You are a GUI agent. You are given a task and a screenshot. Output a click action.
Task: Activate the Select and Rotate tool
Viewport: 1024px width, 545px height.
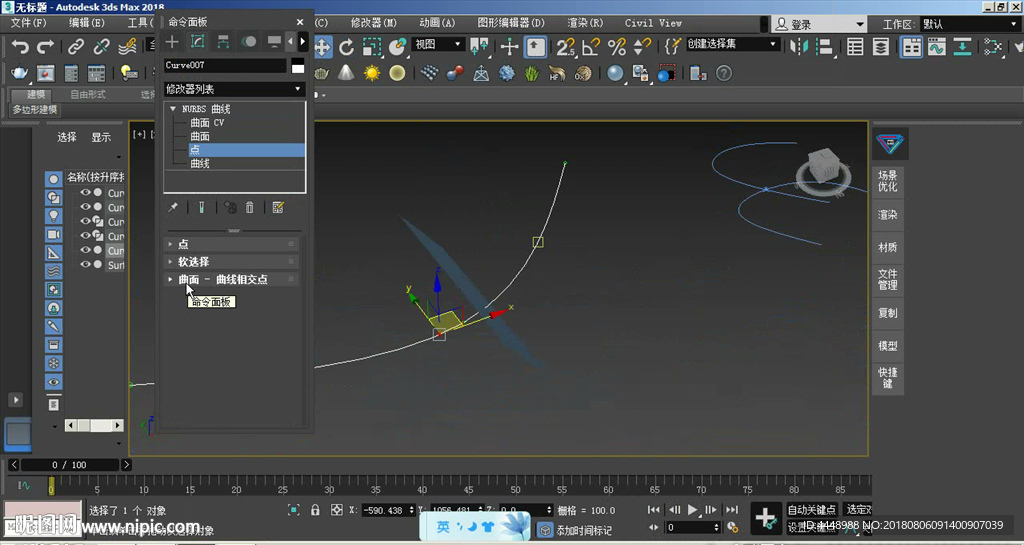point(347,47)
